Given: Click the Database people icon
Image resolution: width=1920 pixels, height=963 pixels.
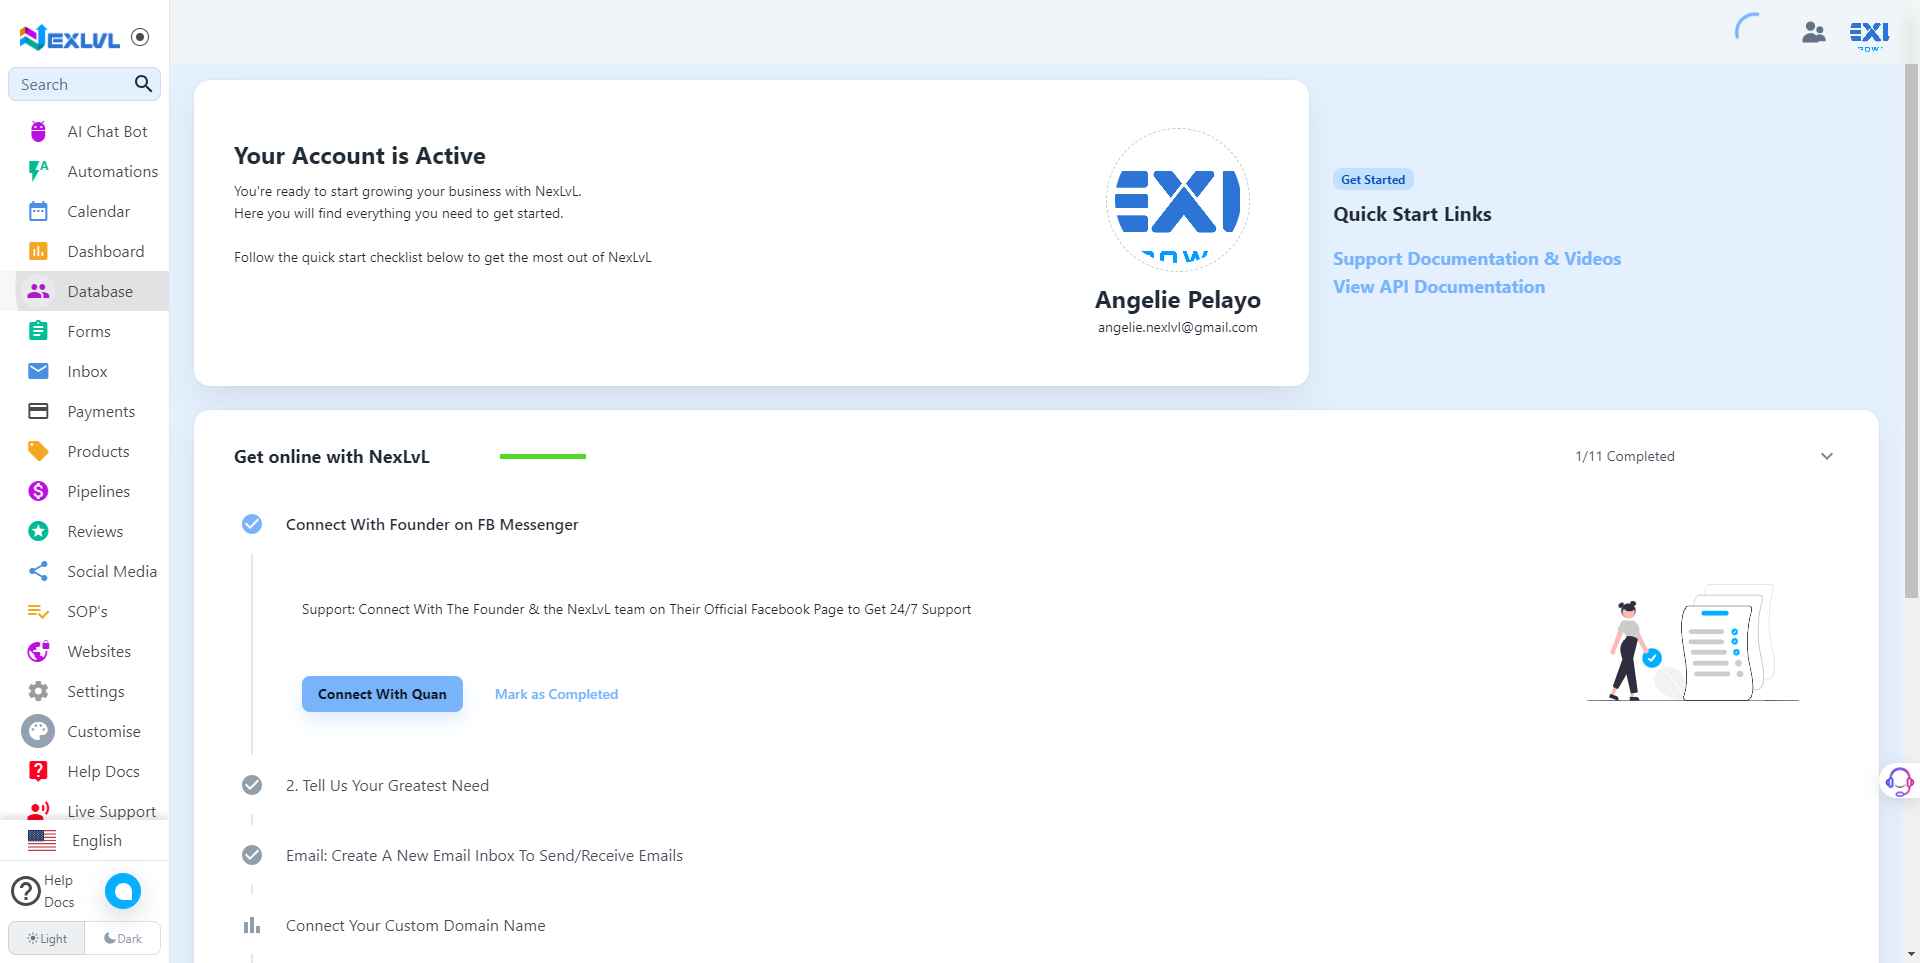Looking at the screenshot, I should click(x=38, y=291).
